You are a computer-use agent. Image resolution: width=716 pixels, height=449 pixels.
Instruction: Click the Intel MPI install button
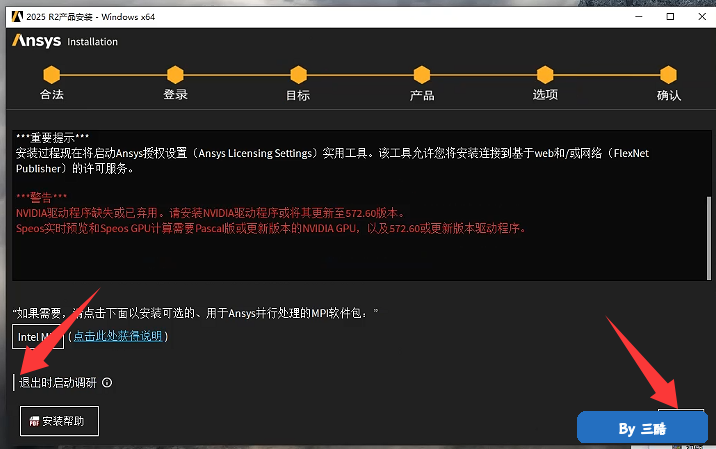tap(38, 337)
